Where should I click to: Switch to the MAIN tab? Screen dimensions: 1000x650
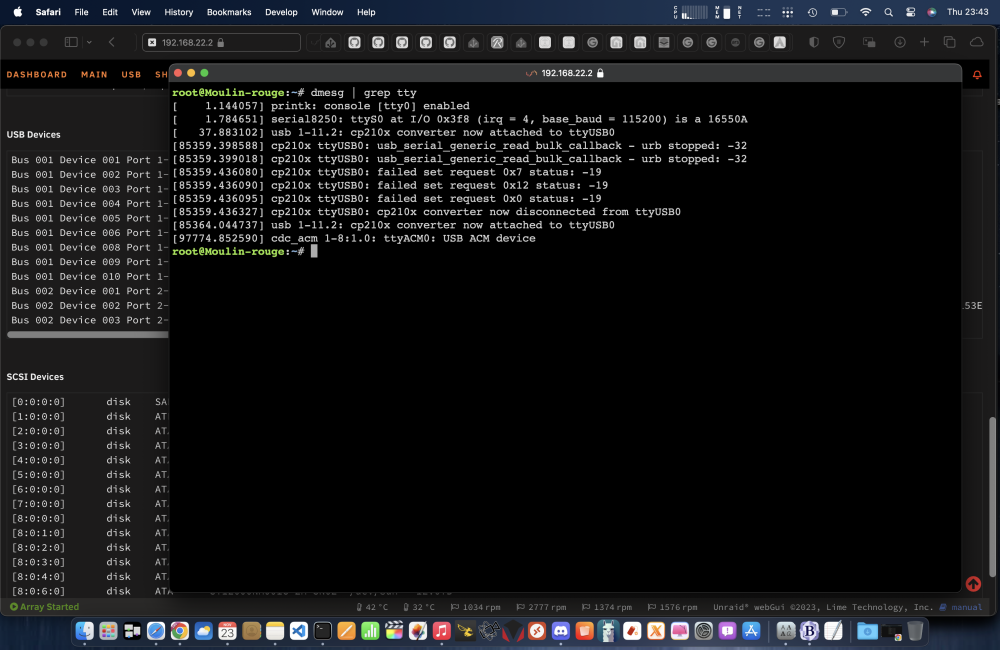(94, 75)
